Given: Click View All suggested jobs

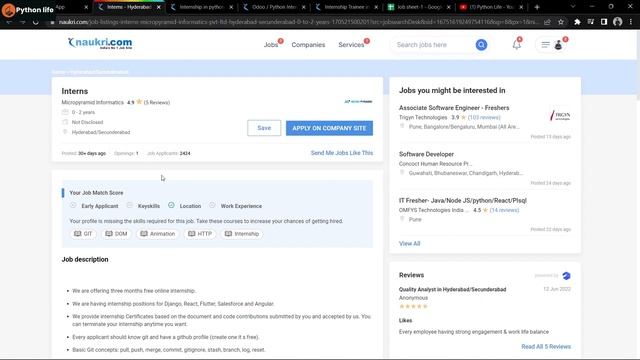Looking at the screenshot, I should (409, 244).
